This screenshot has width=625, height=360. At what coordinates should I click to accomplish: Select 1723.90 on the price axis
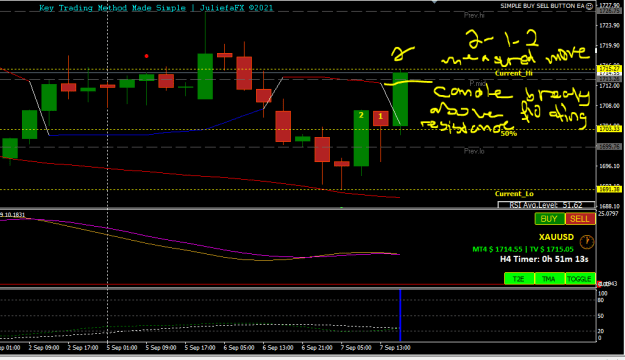click(x=609, y=26)
